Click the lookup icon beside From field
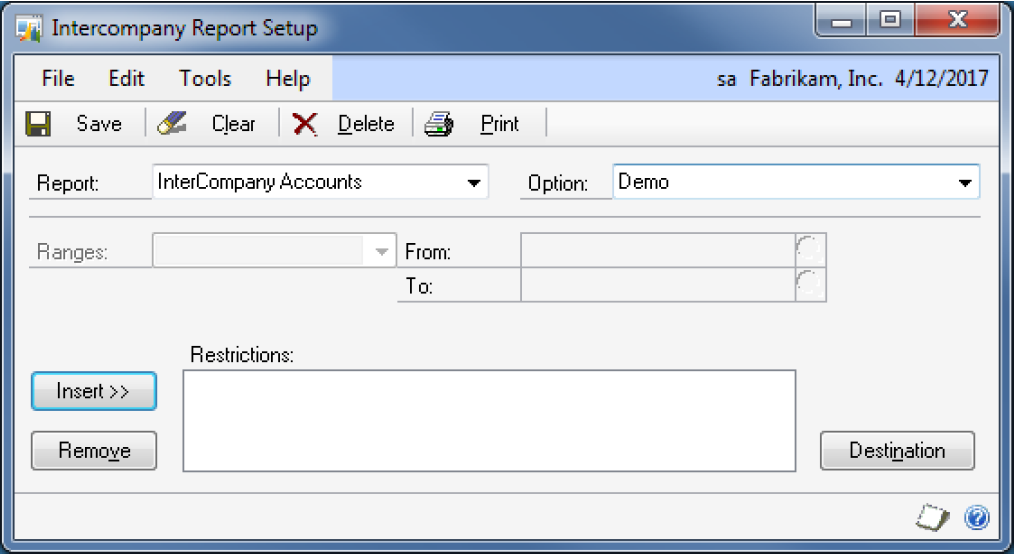The width and height of the screenshot is (1016, 556). point(810,251)
